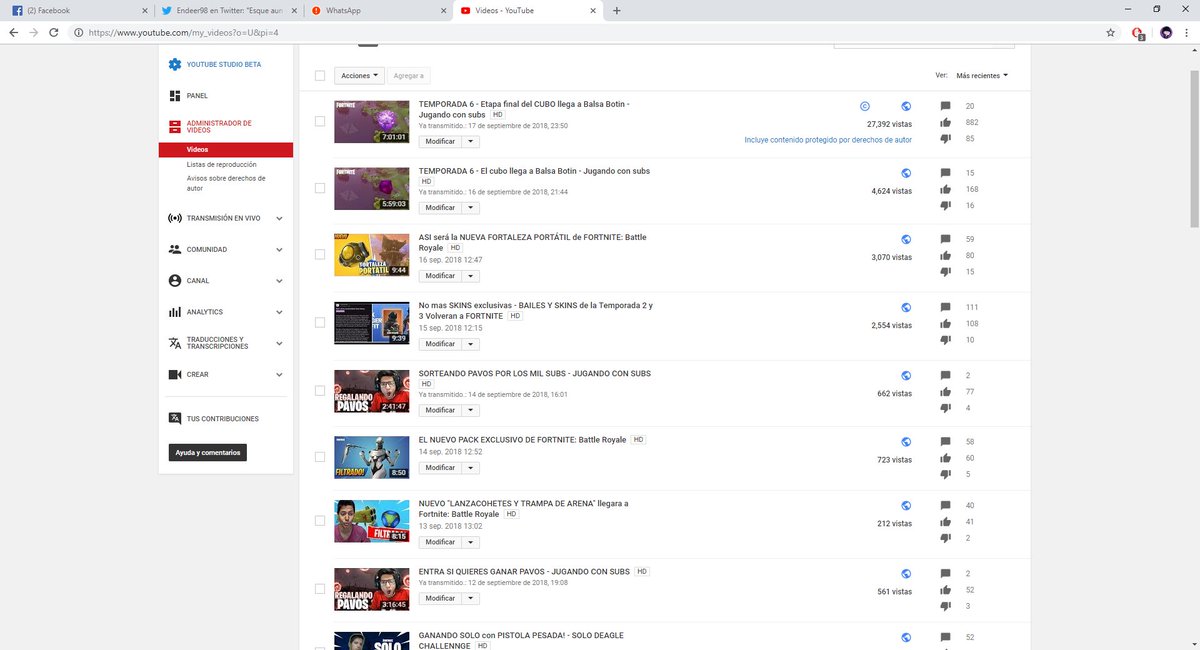Click the browser address bar URL
Screen dimensions: 1200x650
(x=181, y=32)
